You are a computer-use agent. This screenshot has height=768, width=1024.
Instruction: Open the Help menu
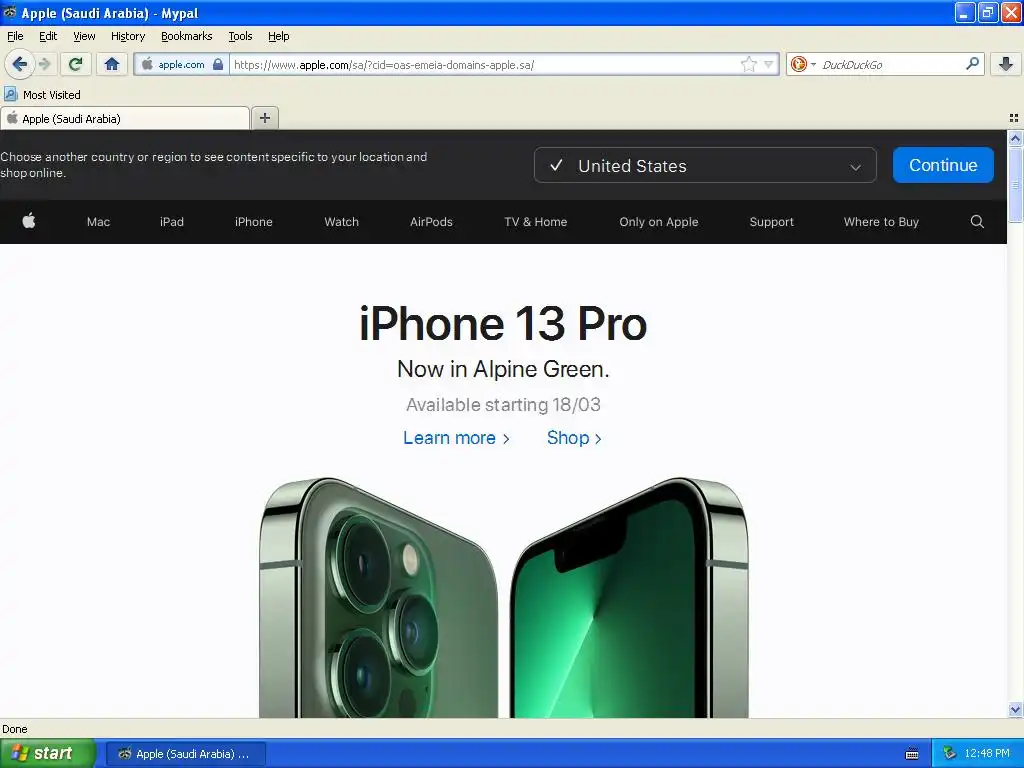[x=278, y=36]
